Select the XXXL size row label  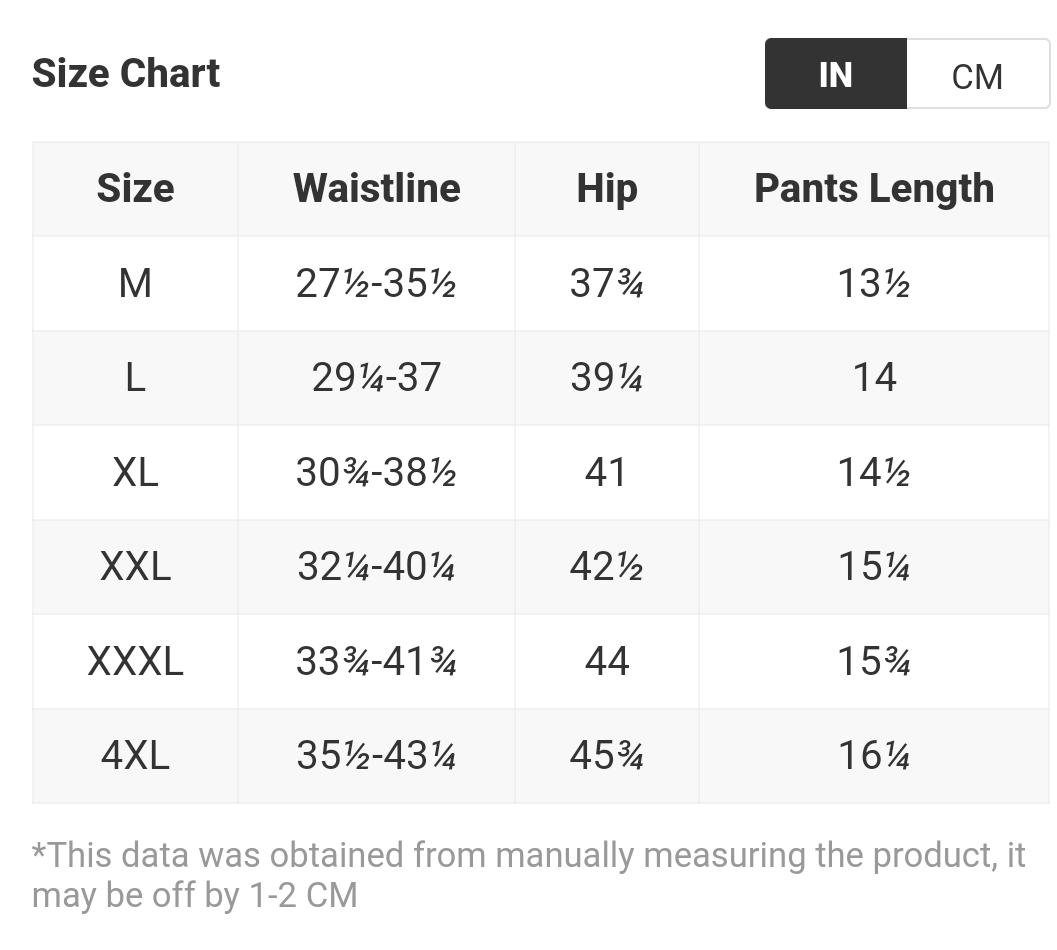click(135, 661)
